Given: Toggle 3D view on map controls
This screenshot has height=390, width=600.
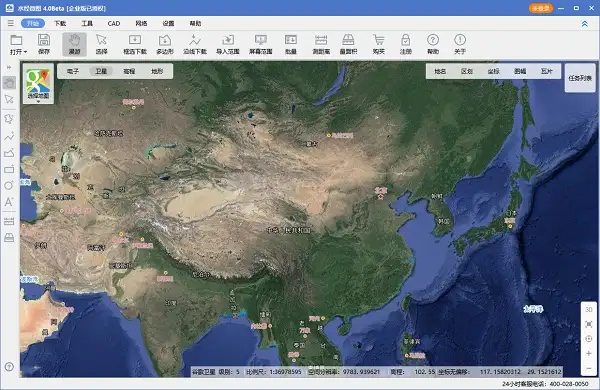Looking at the screenshot, I should [589, 309].
